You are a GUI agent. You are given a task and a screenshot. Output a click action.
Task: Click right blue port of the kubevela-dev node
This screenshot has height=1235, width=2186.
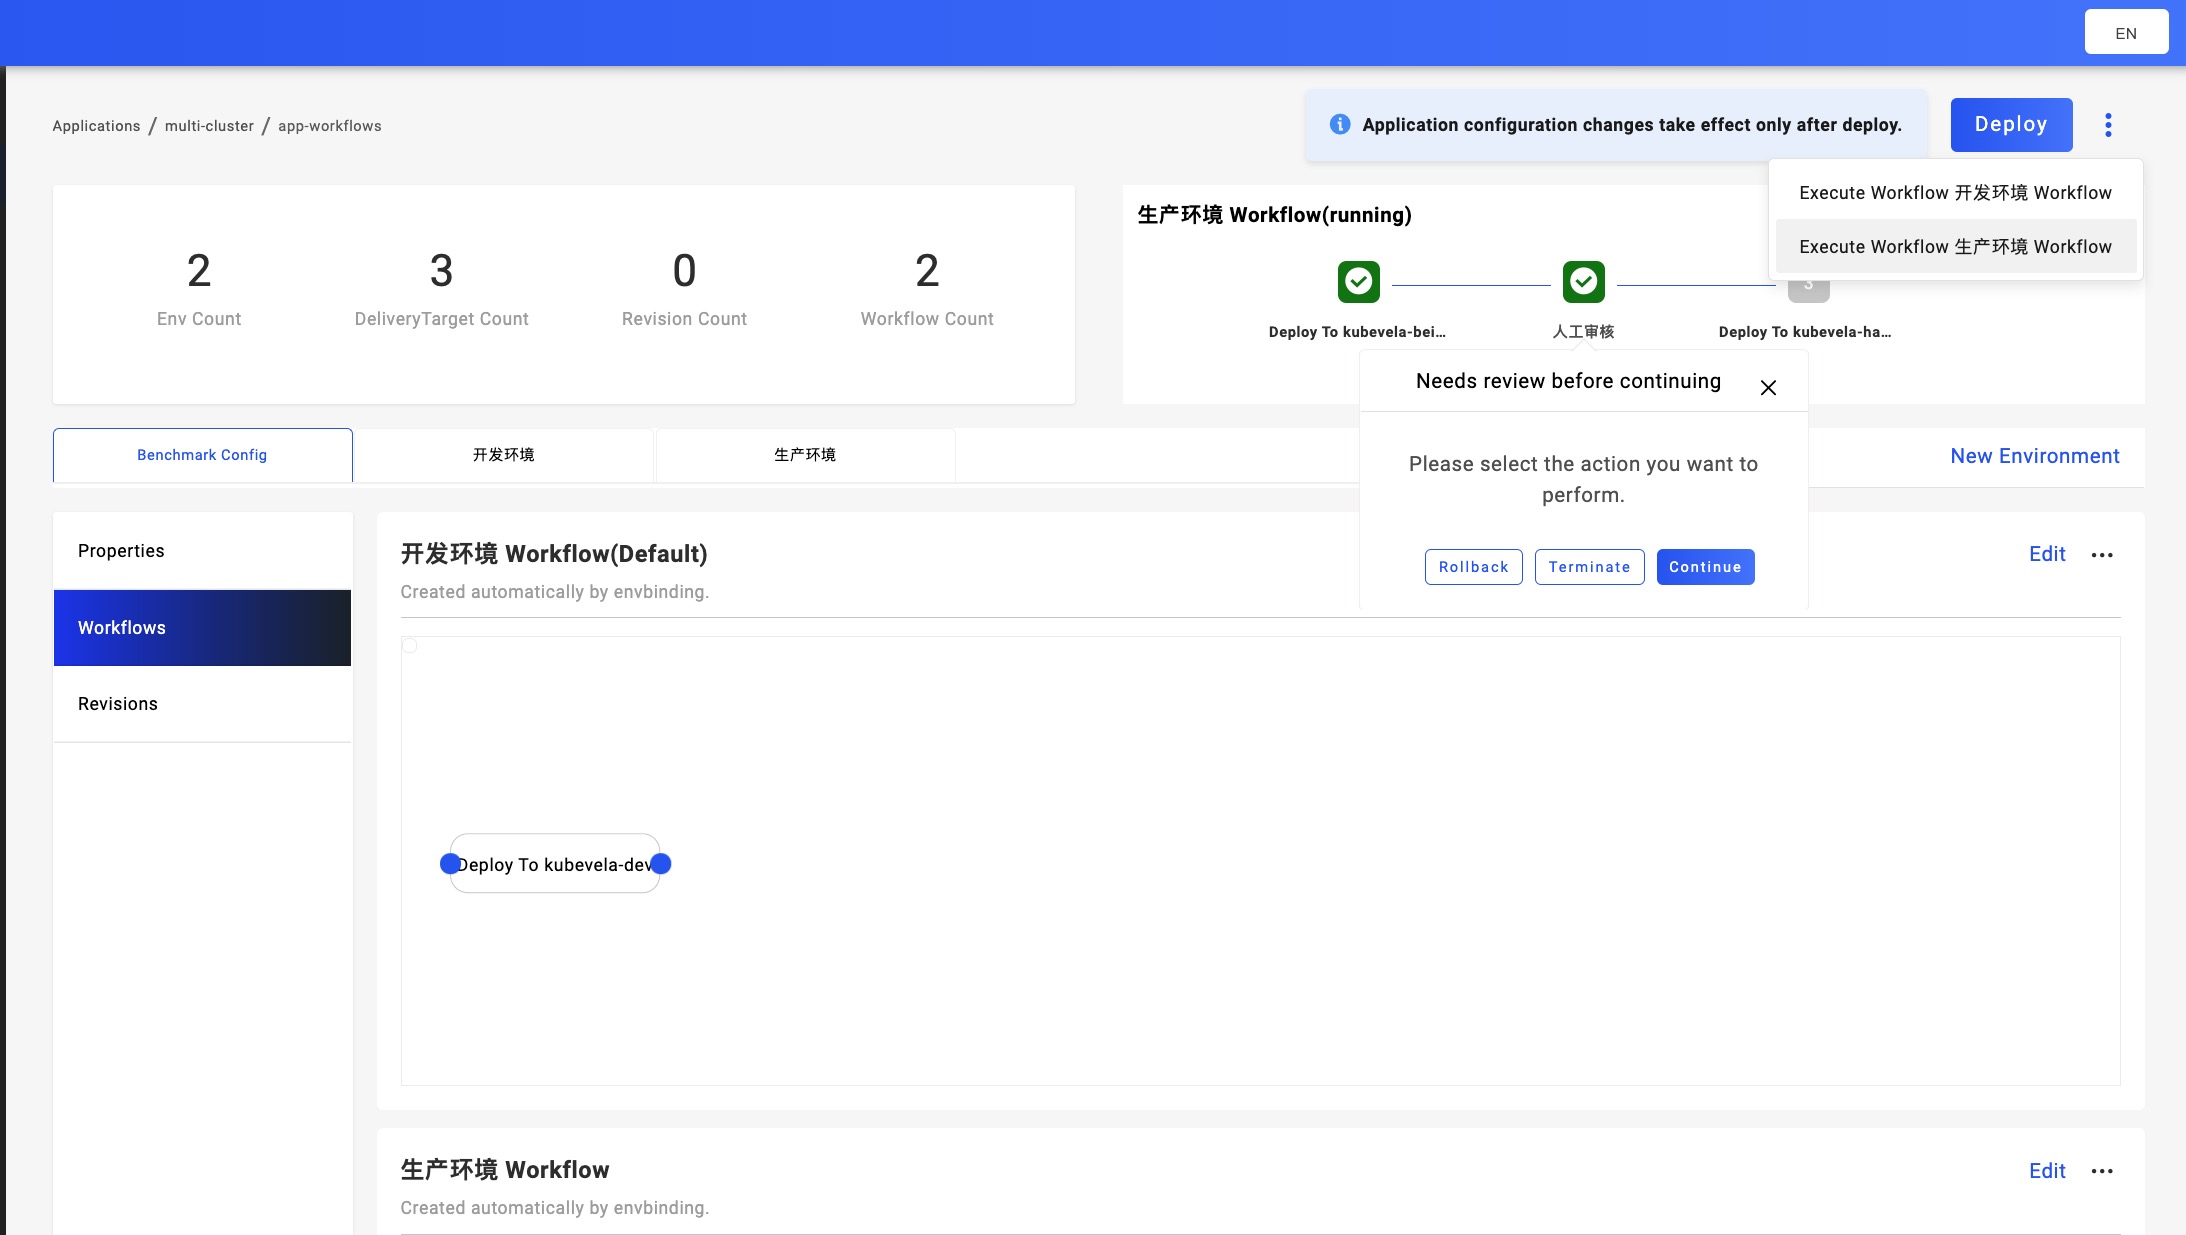pos(661,864)
